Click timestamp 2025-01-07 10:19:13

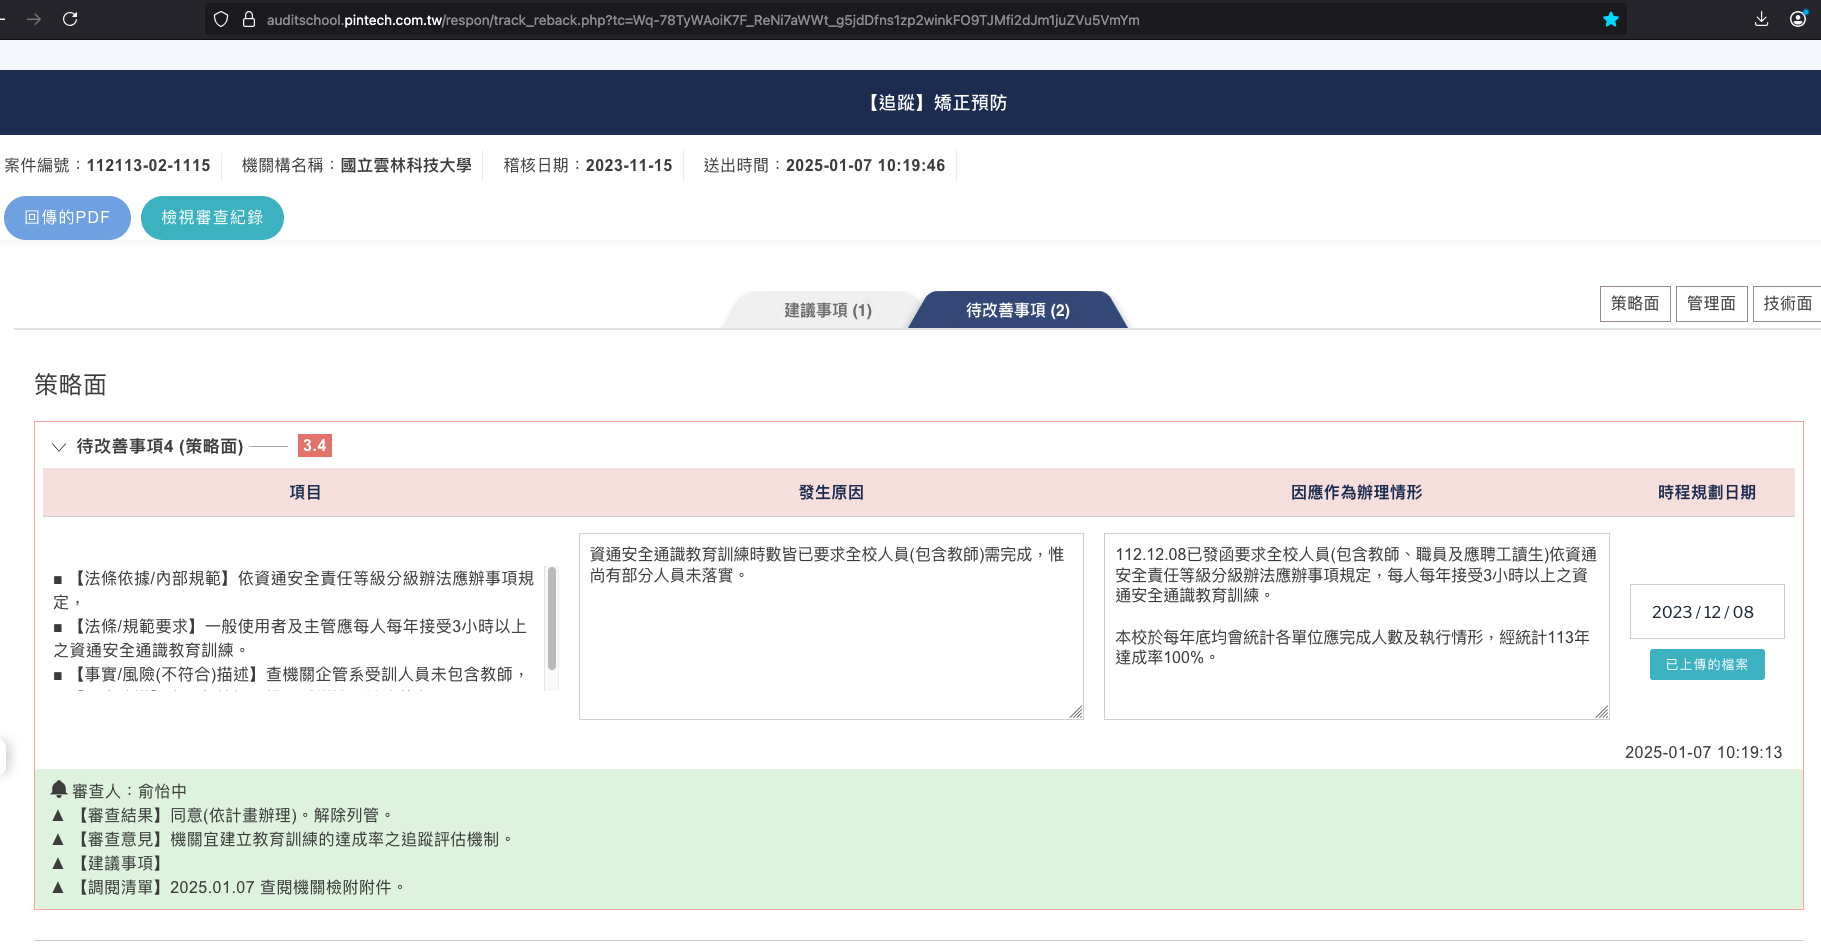[x=1703, y=752]
